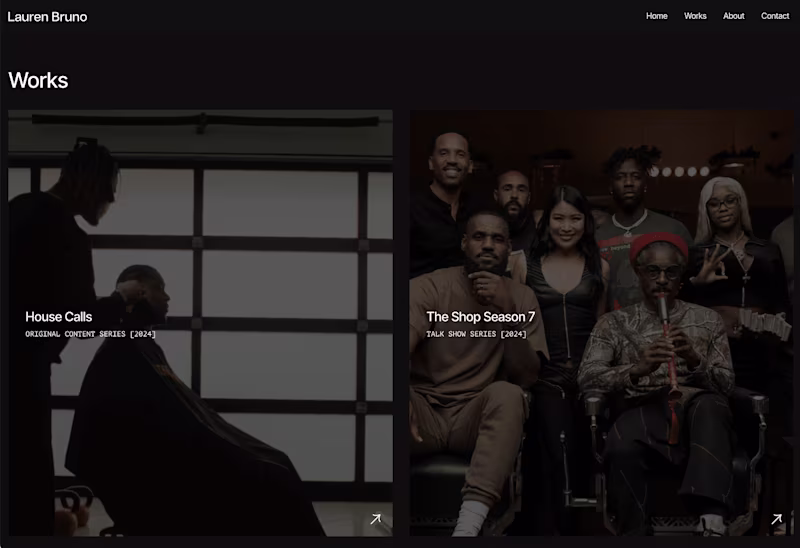Screen dimensions: 800x548
Task: Open the House Calls project title
Action: (x=59, y=317)
